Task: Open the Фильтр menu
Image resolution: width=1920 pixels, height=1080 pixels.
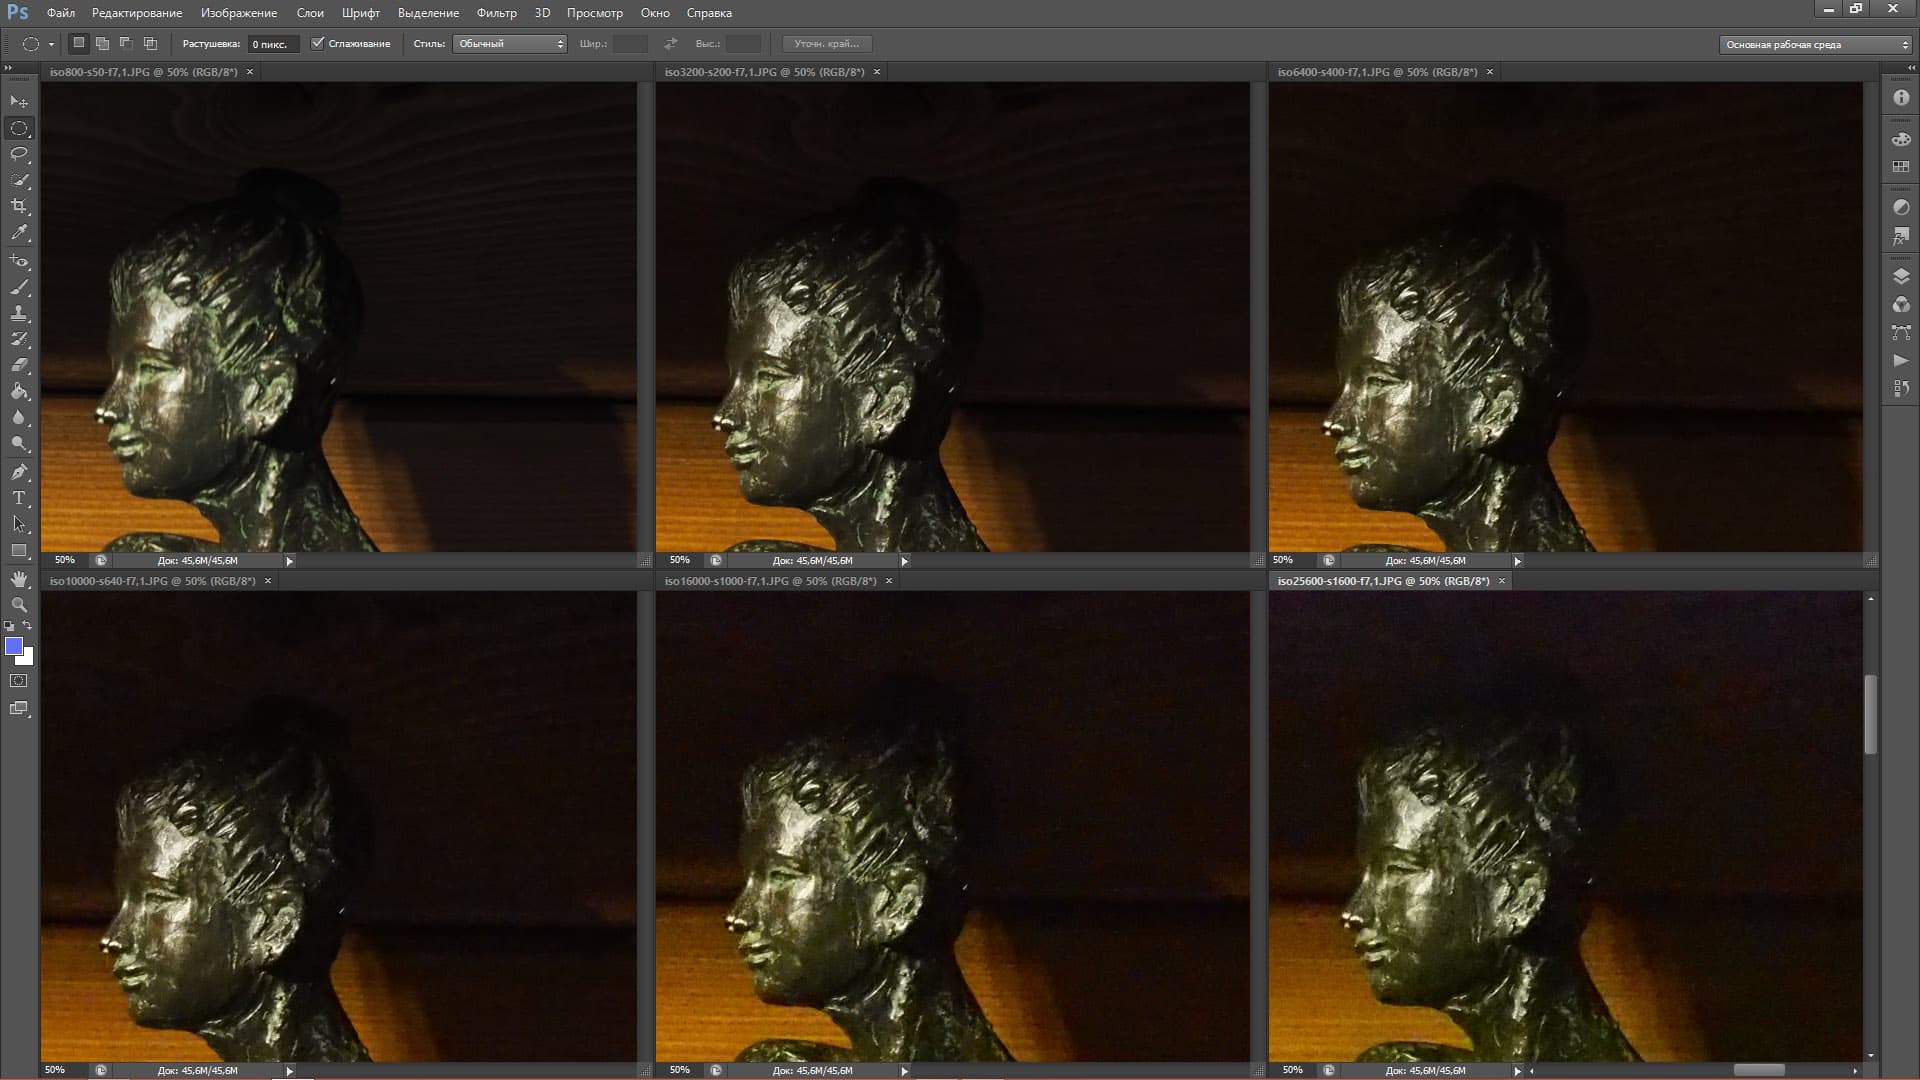Action: 496,13
